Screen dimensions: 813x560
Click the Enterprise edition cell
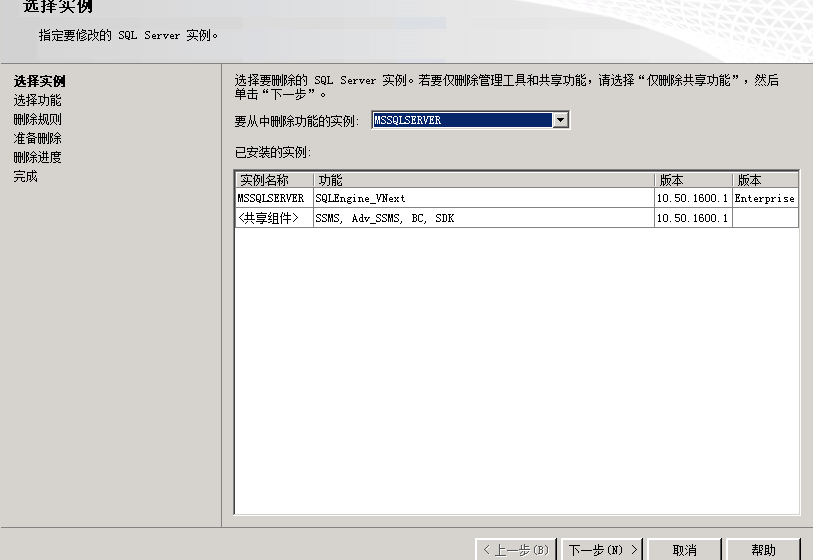point(765,198)
